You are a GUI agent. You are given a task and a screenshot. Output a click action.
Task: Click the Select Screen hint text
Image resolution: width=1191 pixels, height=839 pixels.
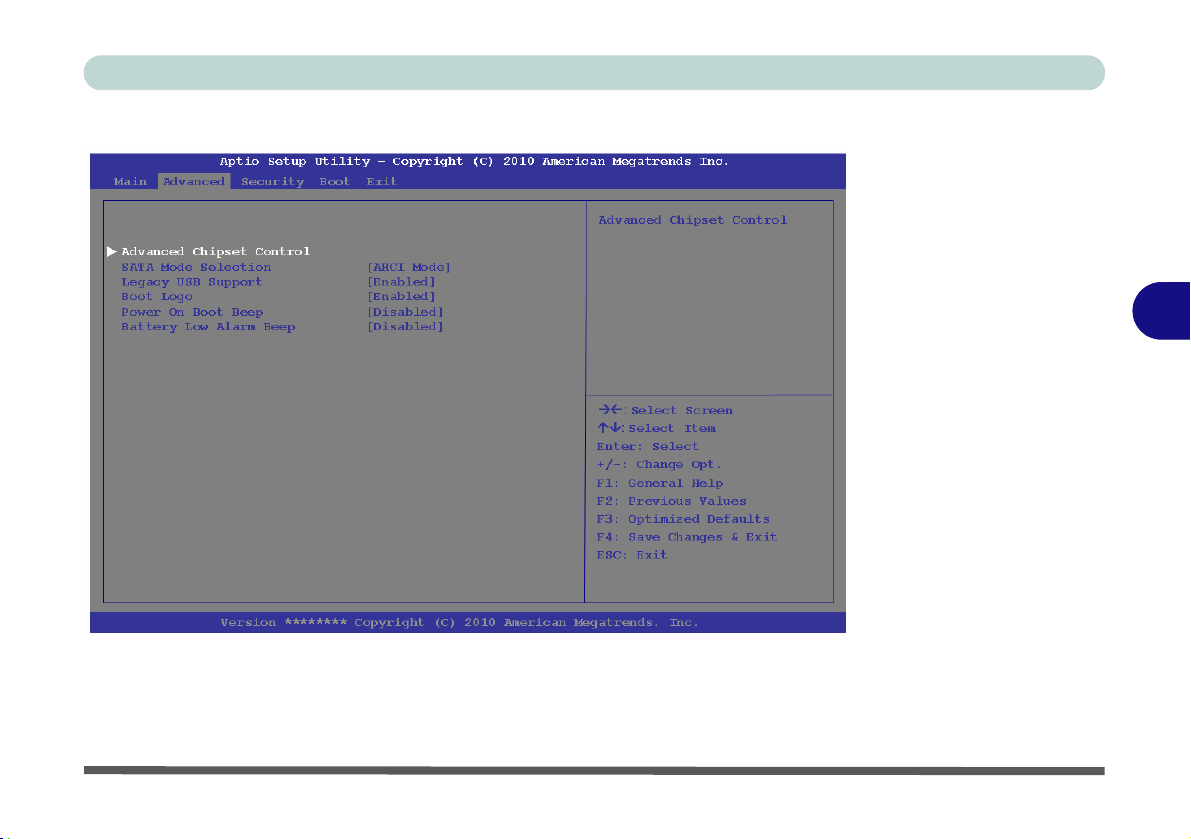[x=681, y=411]
